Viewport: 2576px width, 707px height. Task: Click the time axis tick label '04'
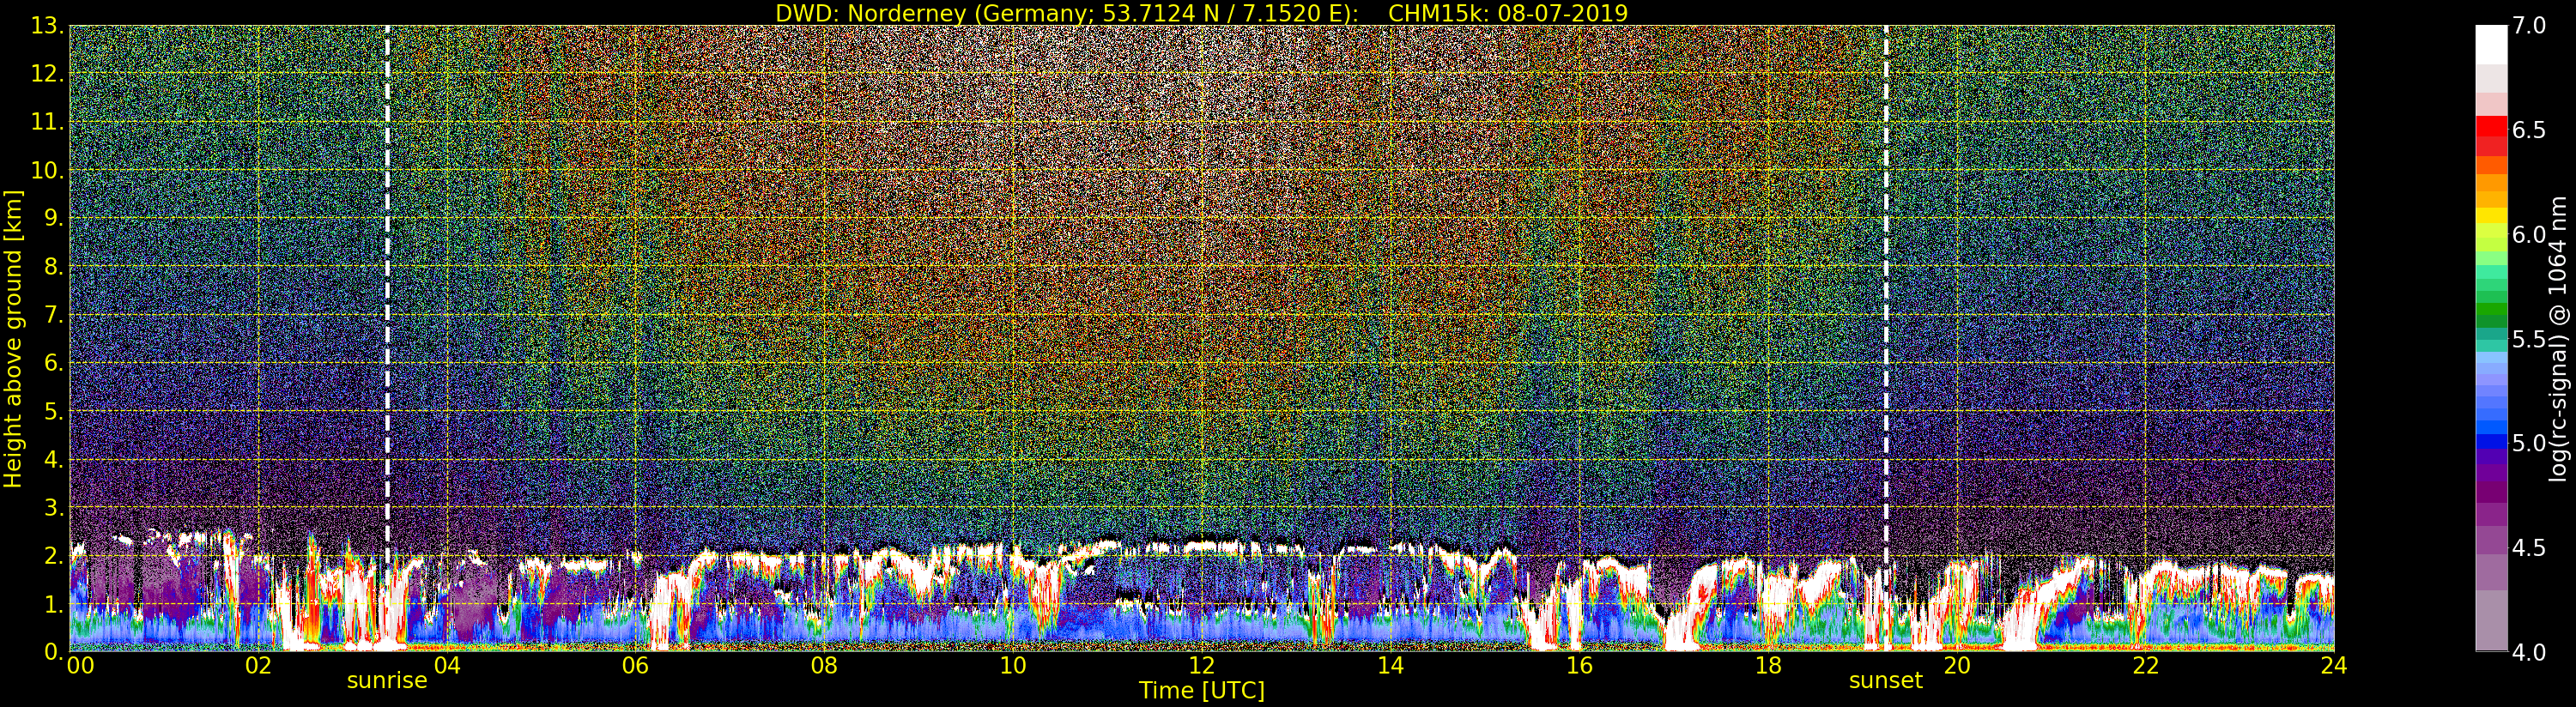(x=447, y=666)
